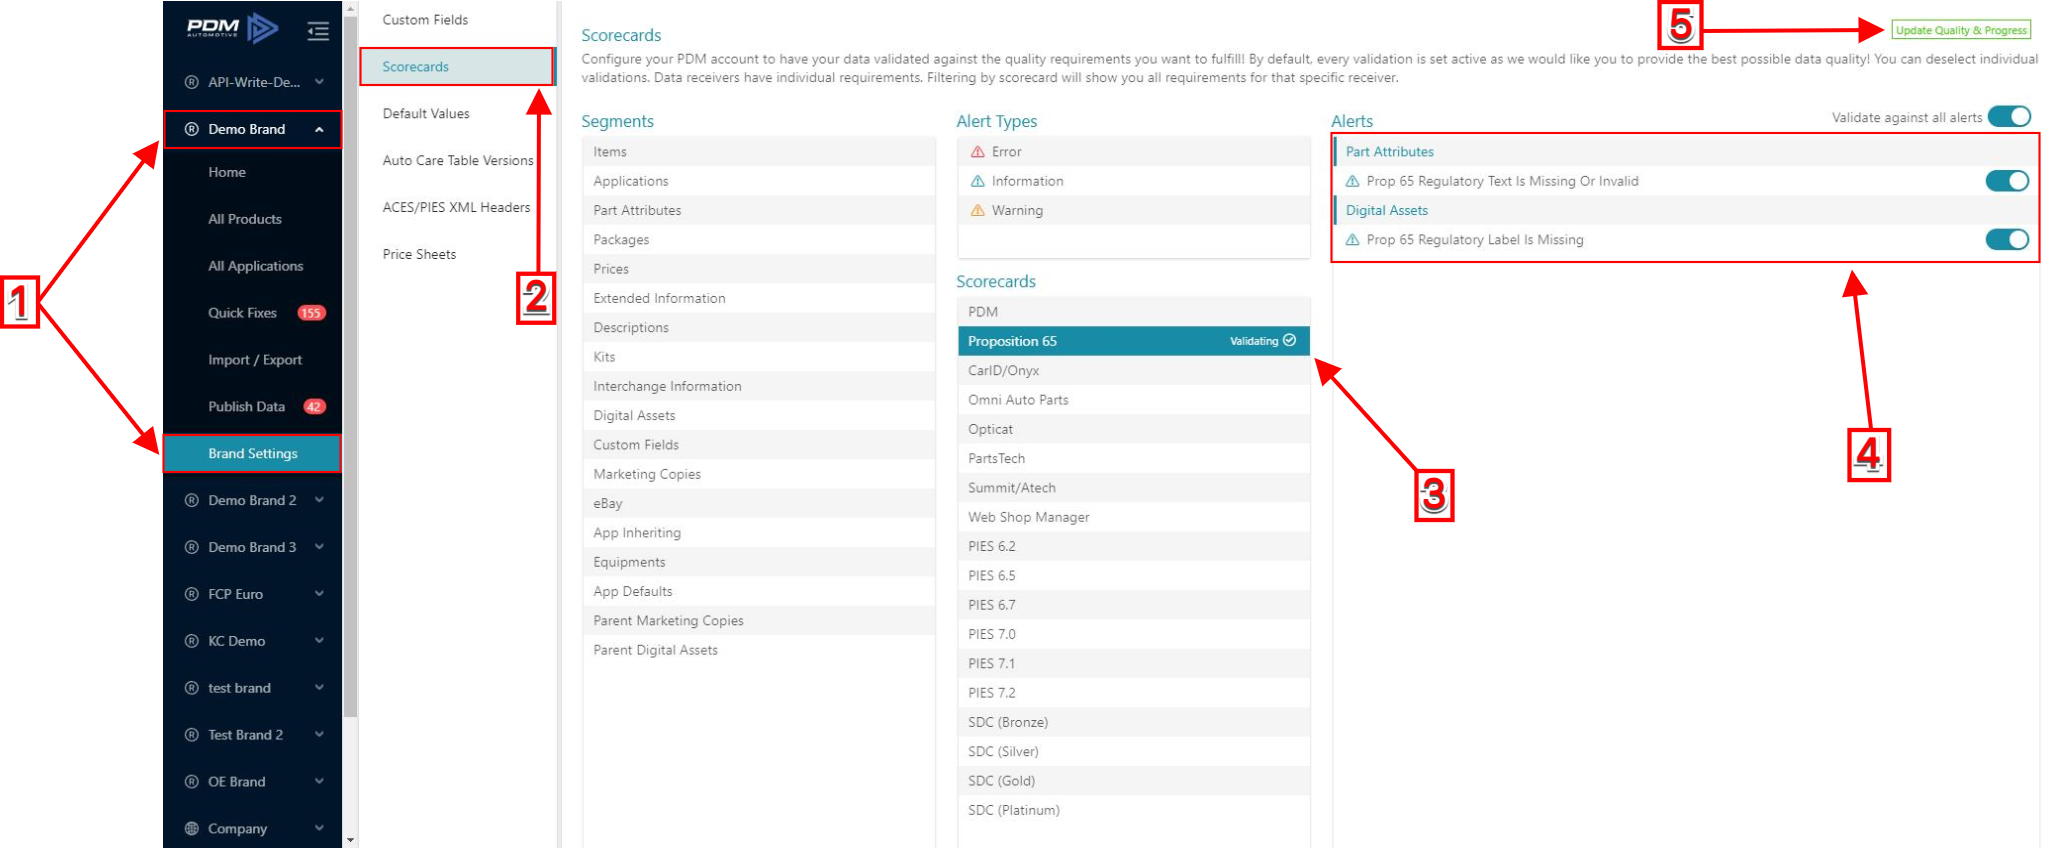
Task: Collapse sidebar with hamburger menu icon
Action: 318,31
